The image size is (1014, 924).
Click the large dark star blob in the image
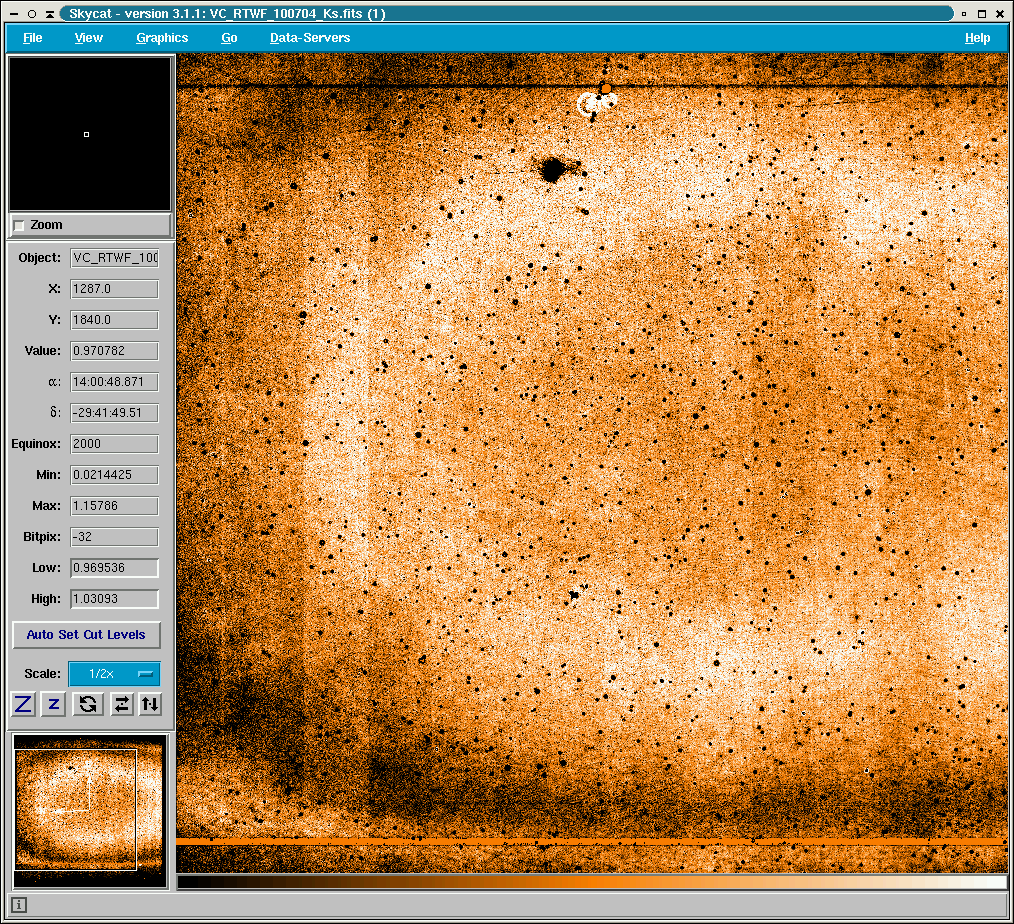(550, 170)
